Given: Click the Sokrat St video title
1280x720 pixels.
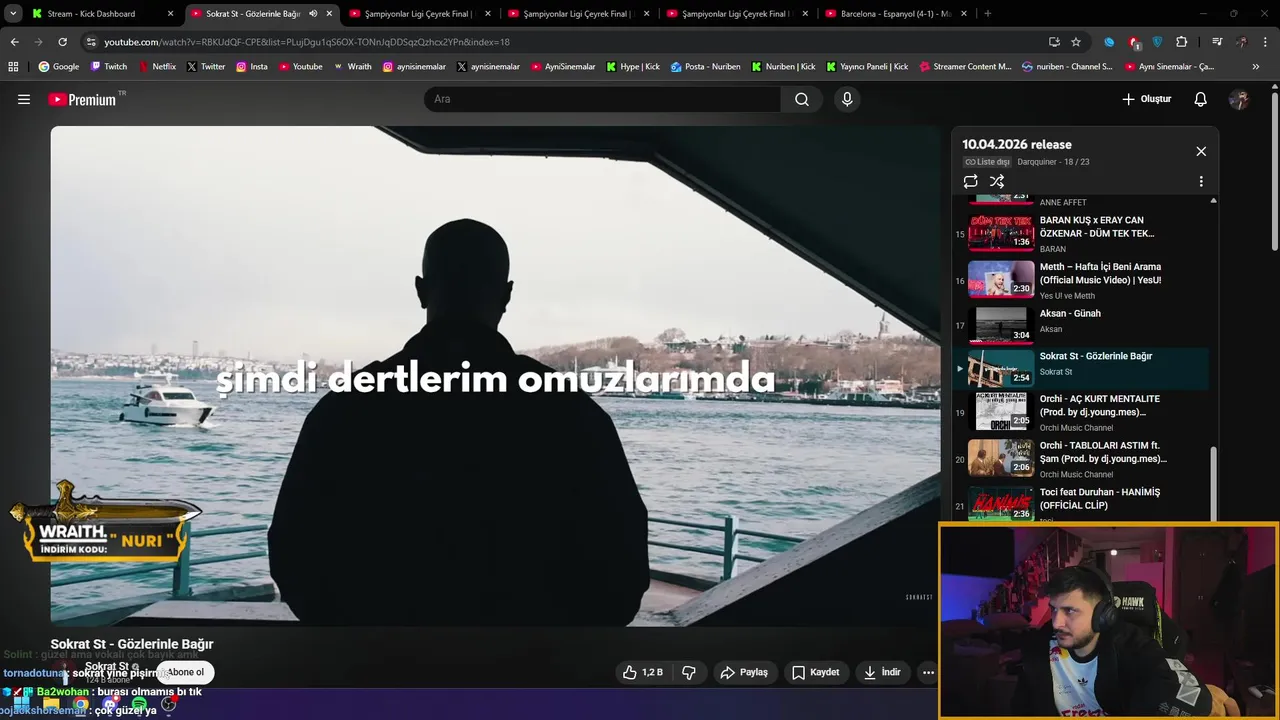Looking at the screenshot, I should click(x=132, y=644).
